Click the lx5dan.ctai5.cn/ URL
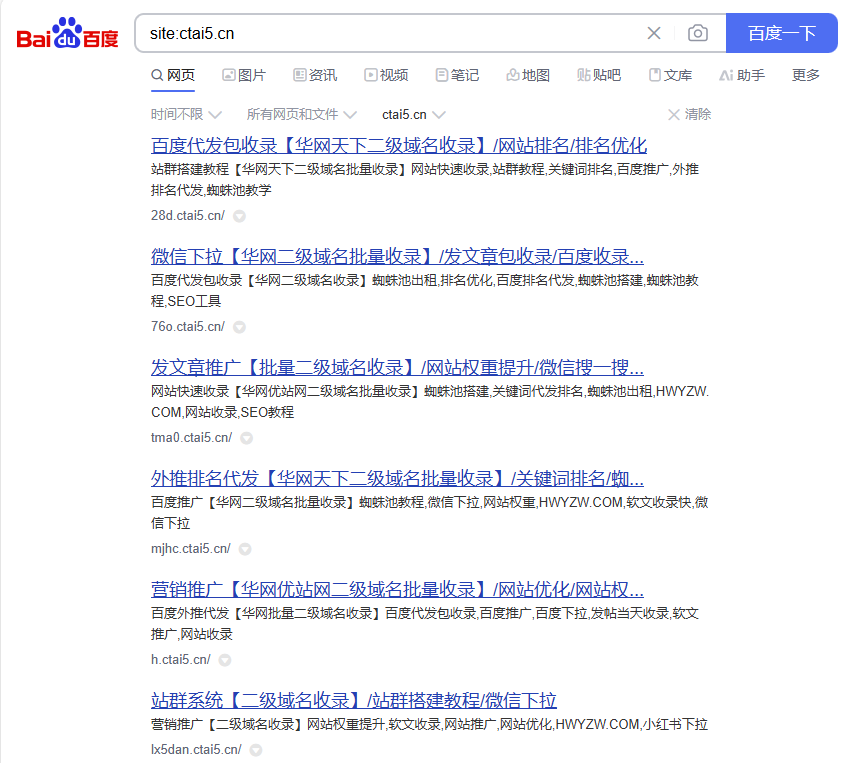Screen dimensions: 846x763 coord(196,750)
